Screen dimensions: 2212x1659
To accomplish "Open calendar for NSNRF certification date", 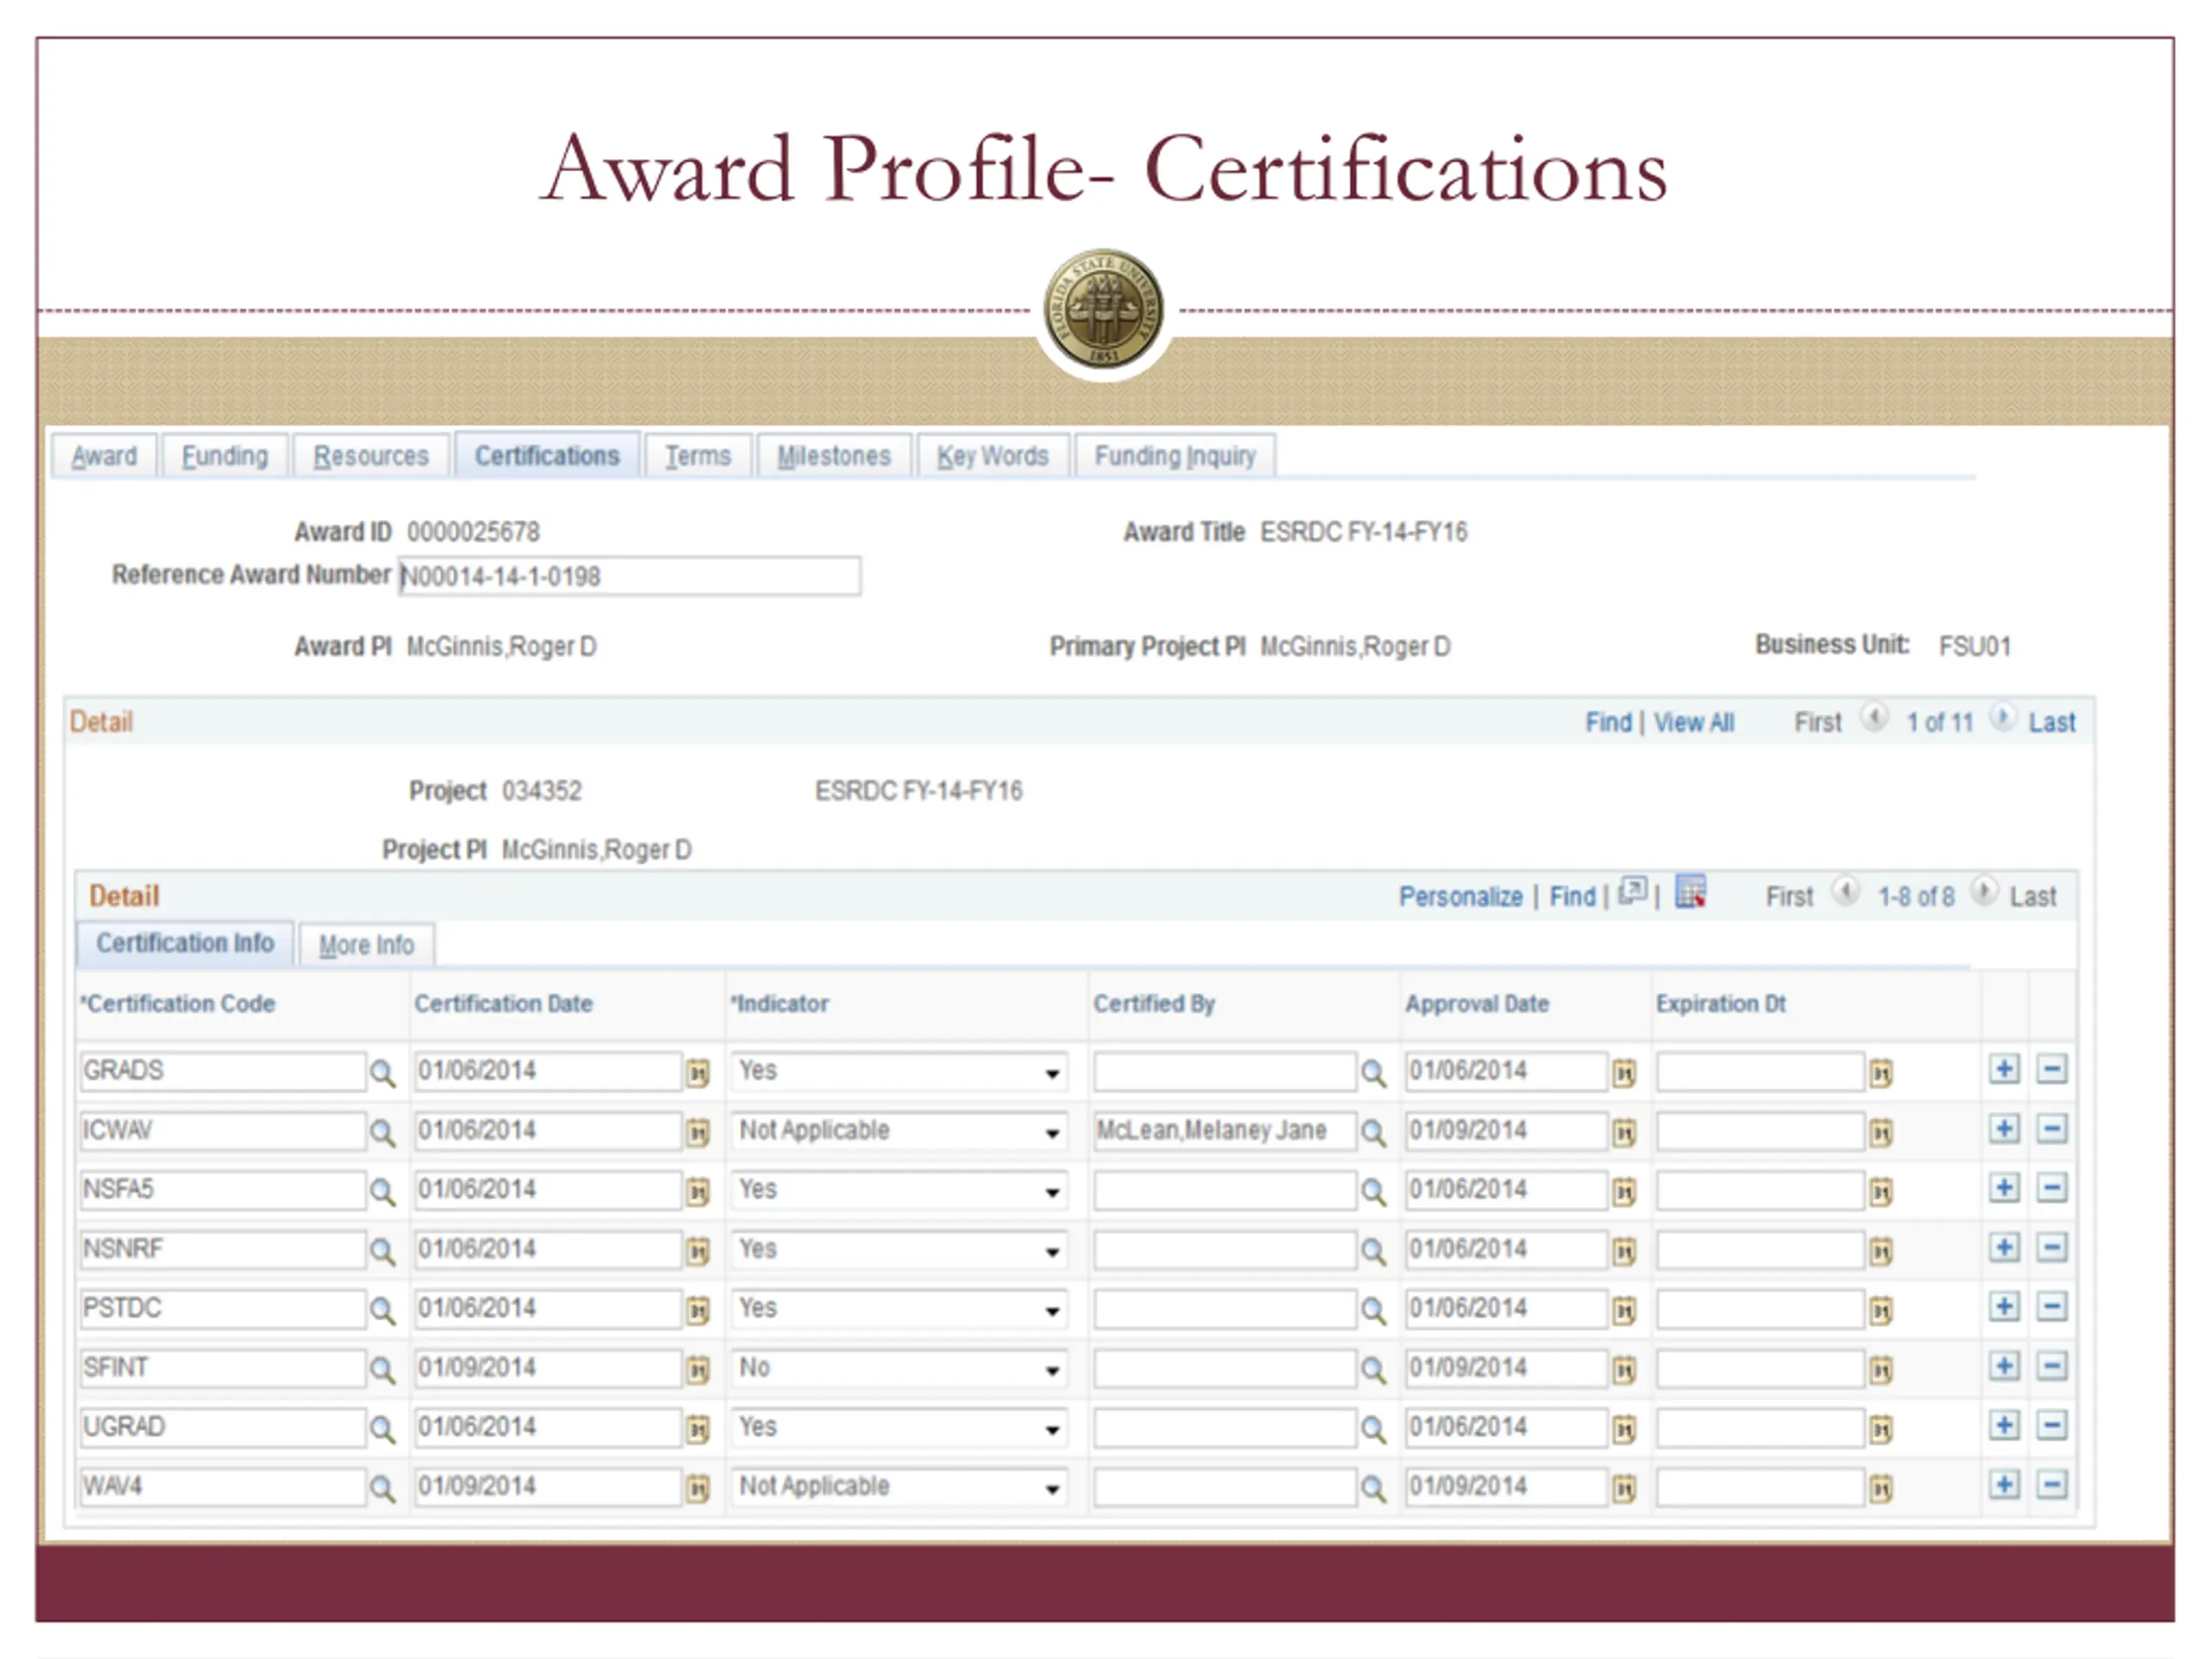I will point(698,1251).
